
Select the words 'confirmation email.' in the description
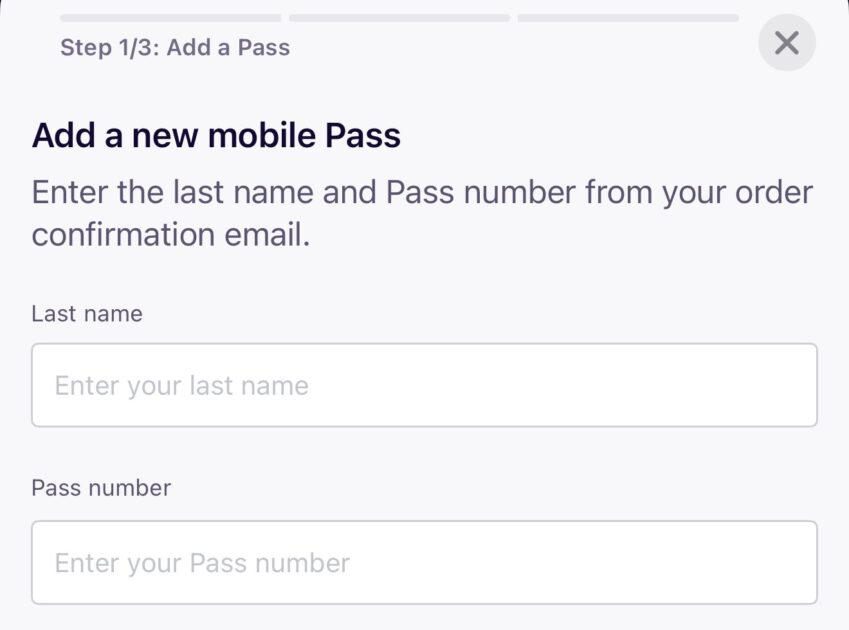point(171,235)
